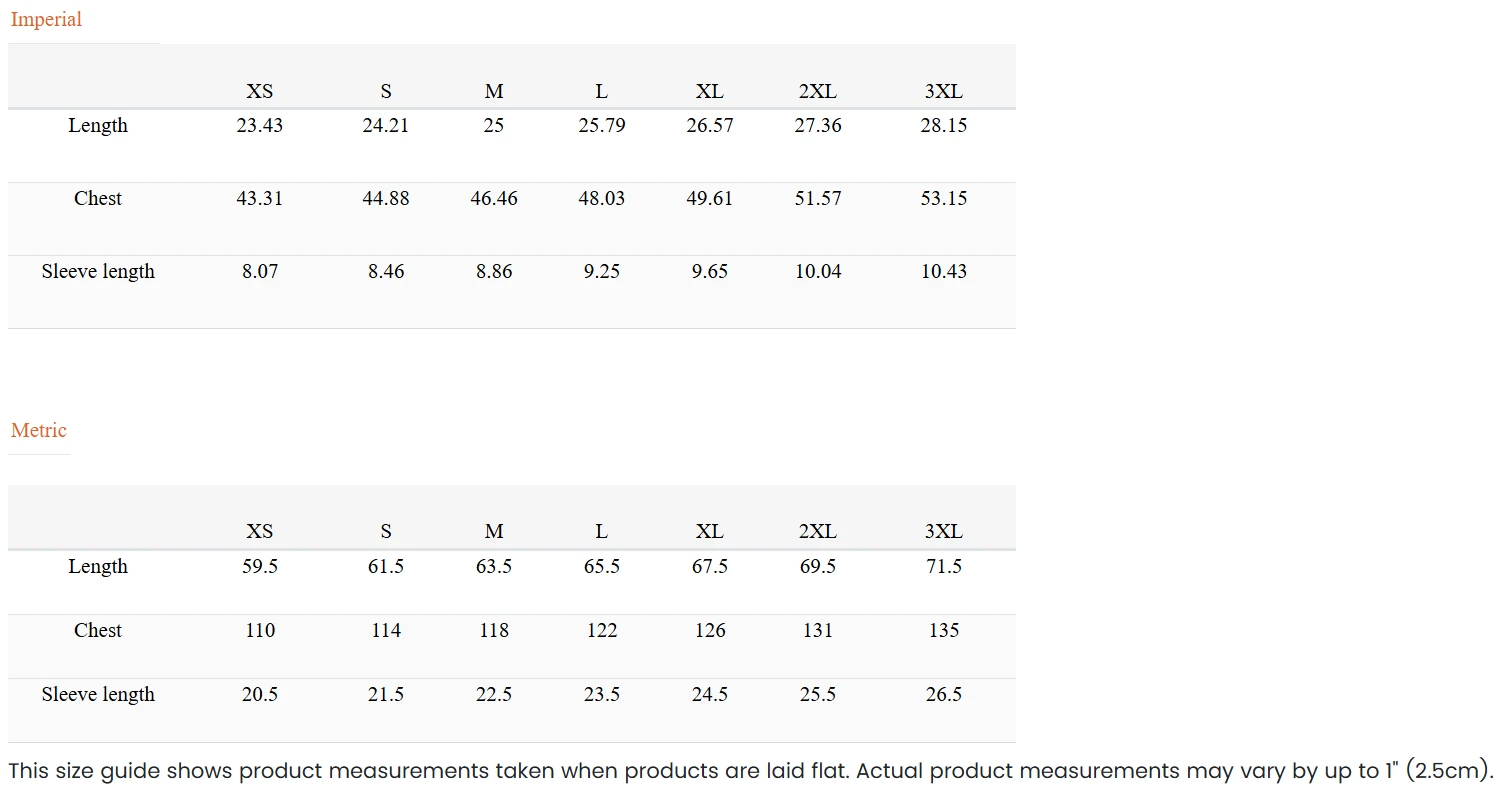1512x797 pixels.
Task: Click the 2XL column header in Metric table
Action: tap(817, 532)
